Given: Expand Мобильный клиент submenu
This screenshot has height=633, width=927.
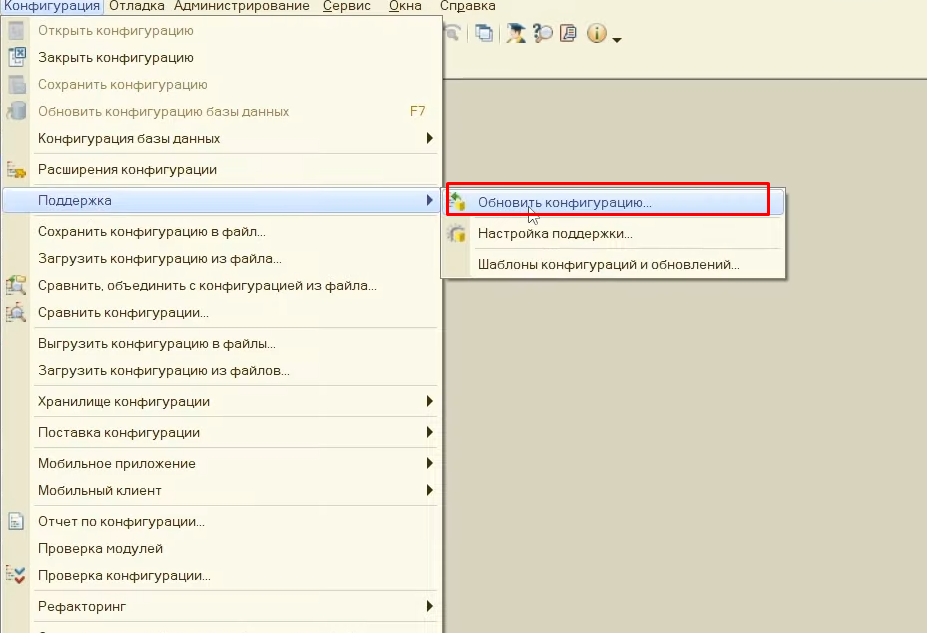Looking at the screenshot, I should pyautogui.click(x=222, y=491).
